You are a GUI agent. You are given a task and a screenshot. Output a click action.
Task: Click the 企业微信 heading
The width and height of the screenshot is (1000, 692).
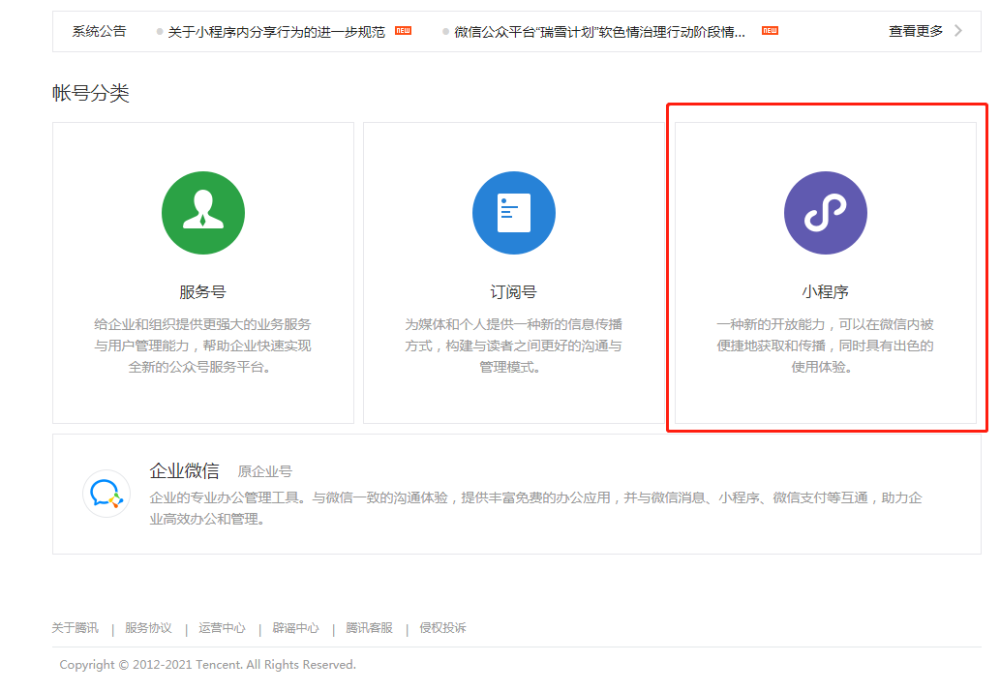point(184,471)
